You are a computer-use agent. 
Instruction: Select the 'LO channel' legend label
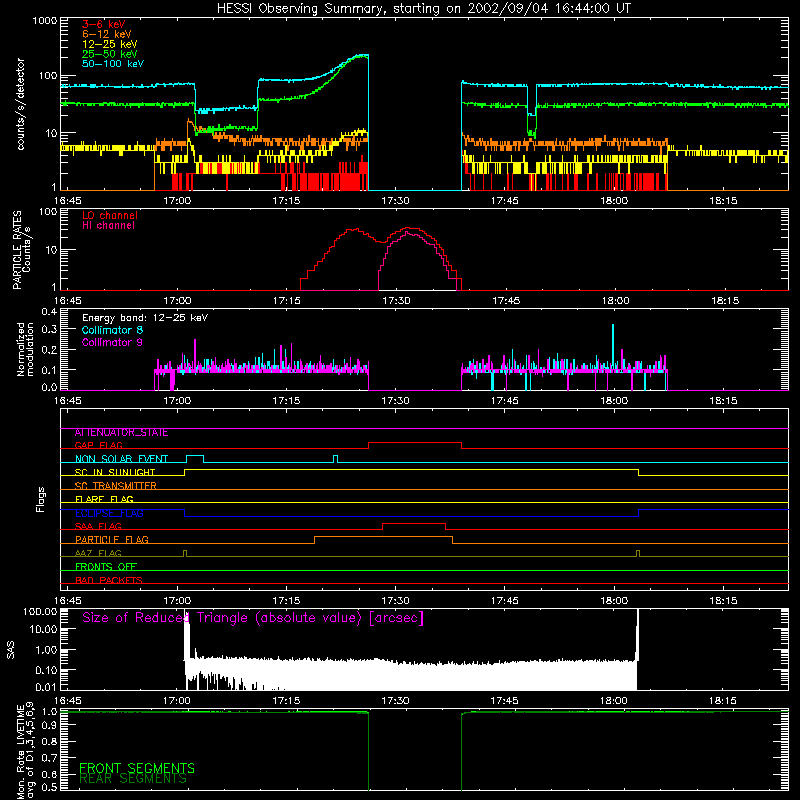(110, 215)
